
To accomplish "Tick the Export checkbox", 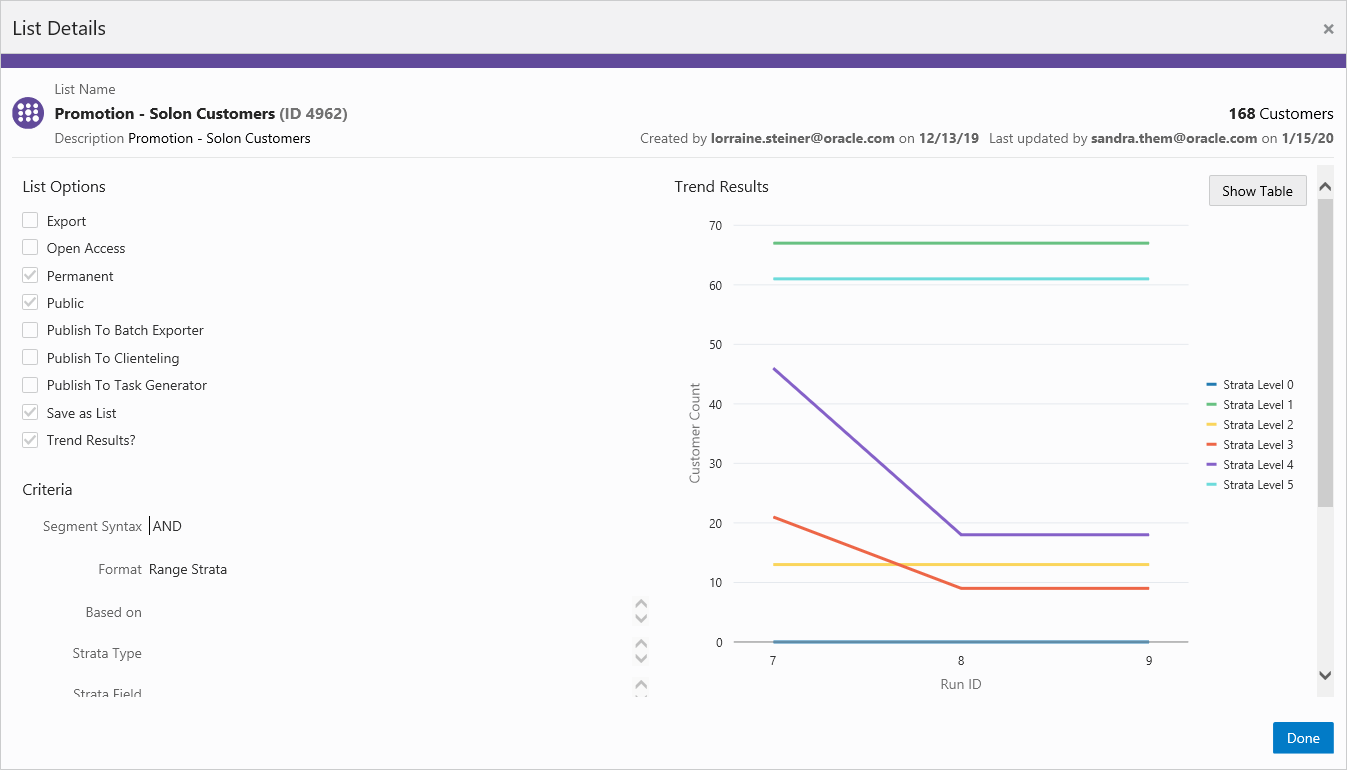I will [30, 220].
